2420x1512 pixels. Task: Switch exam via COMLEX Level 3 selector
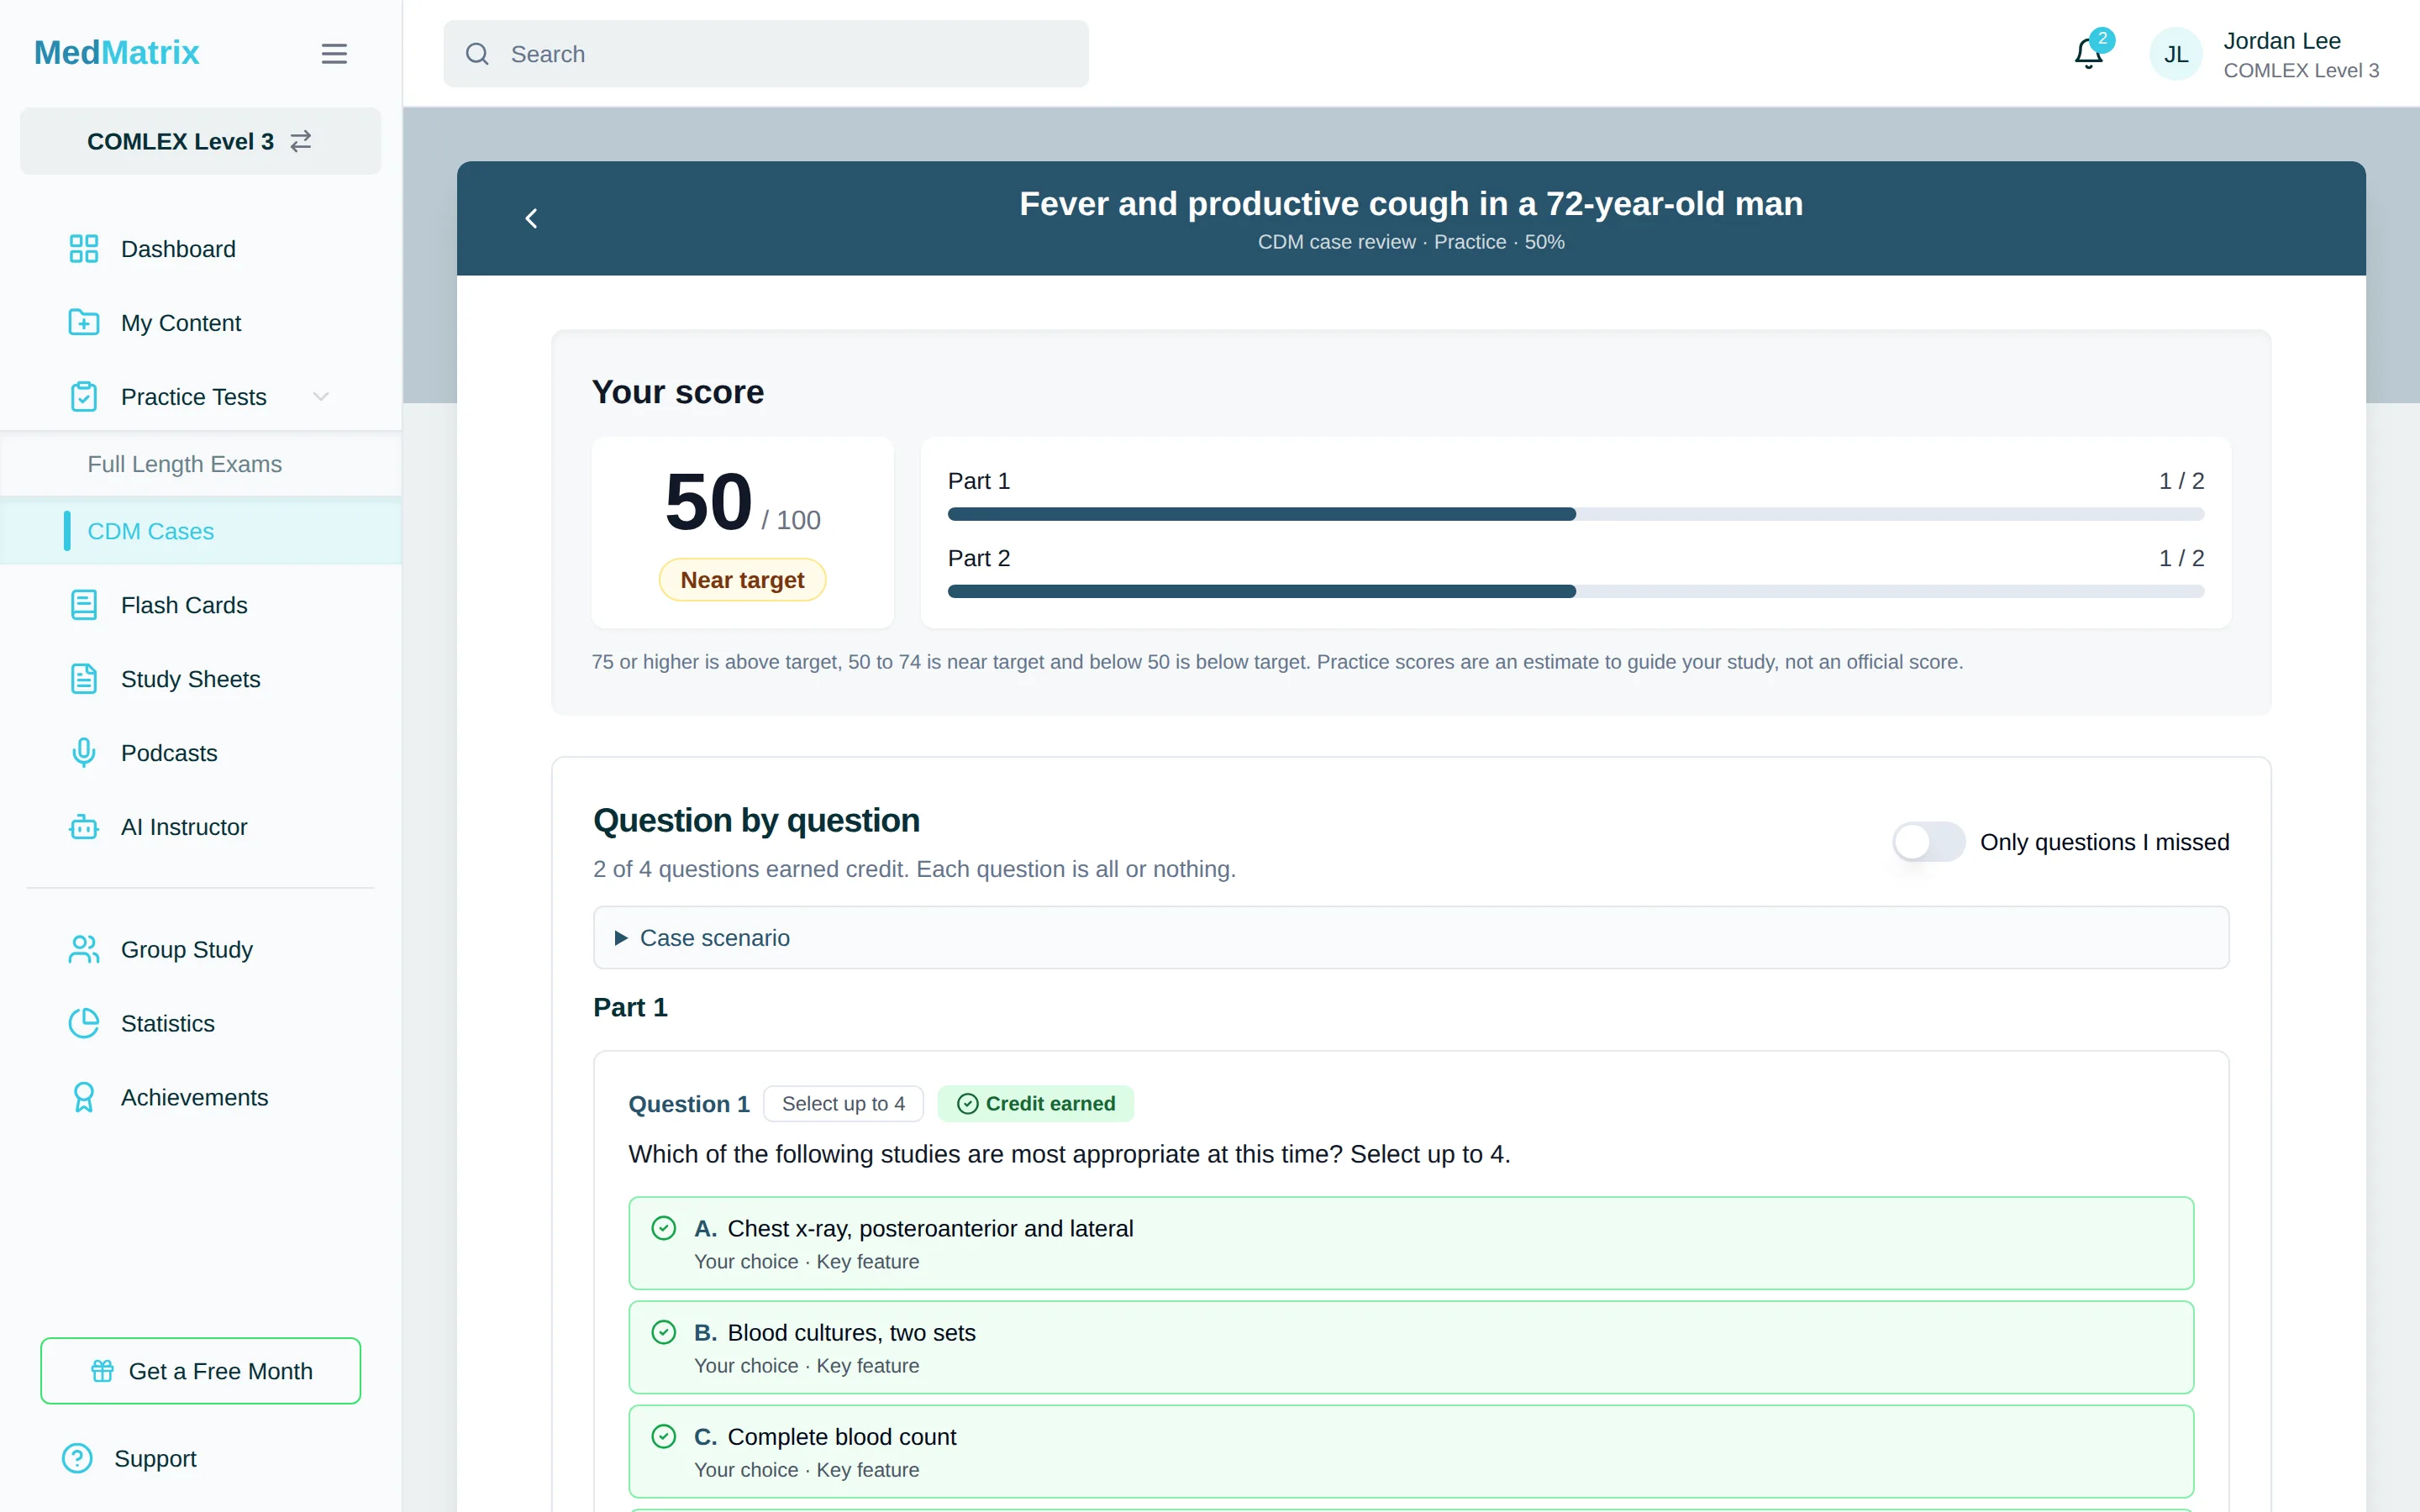200,141
